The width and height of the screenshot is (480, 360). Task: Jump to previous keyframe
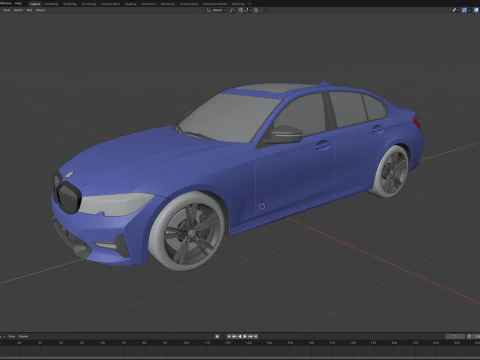point(234,336)
